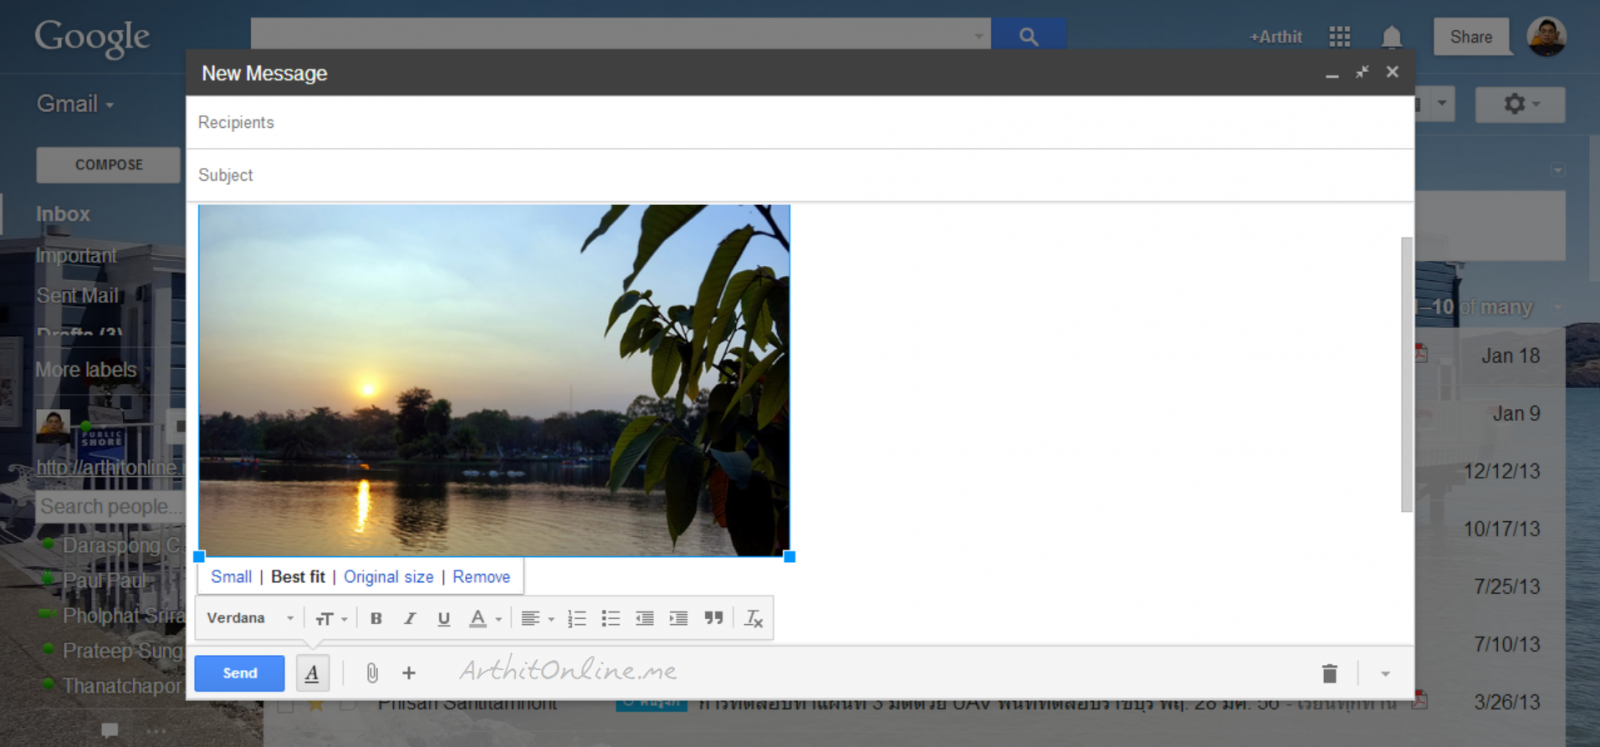
Task: Discard draft with the trash icon
Action: point(1329,673)
